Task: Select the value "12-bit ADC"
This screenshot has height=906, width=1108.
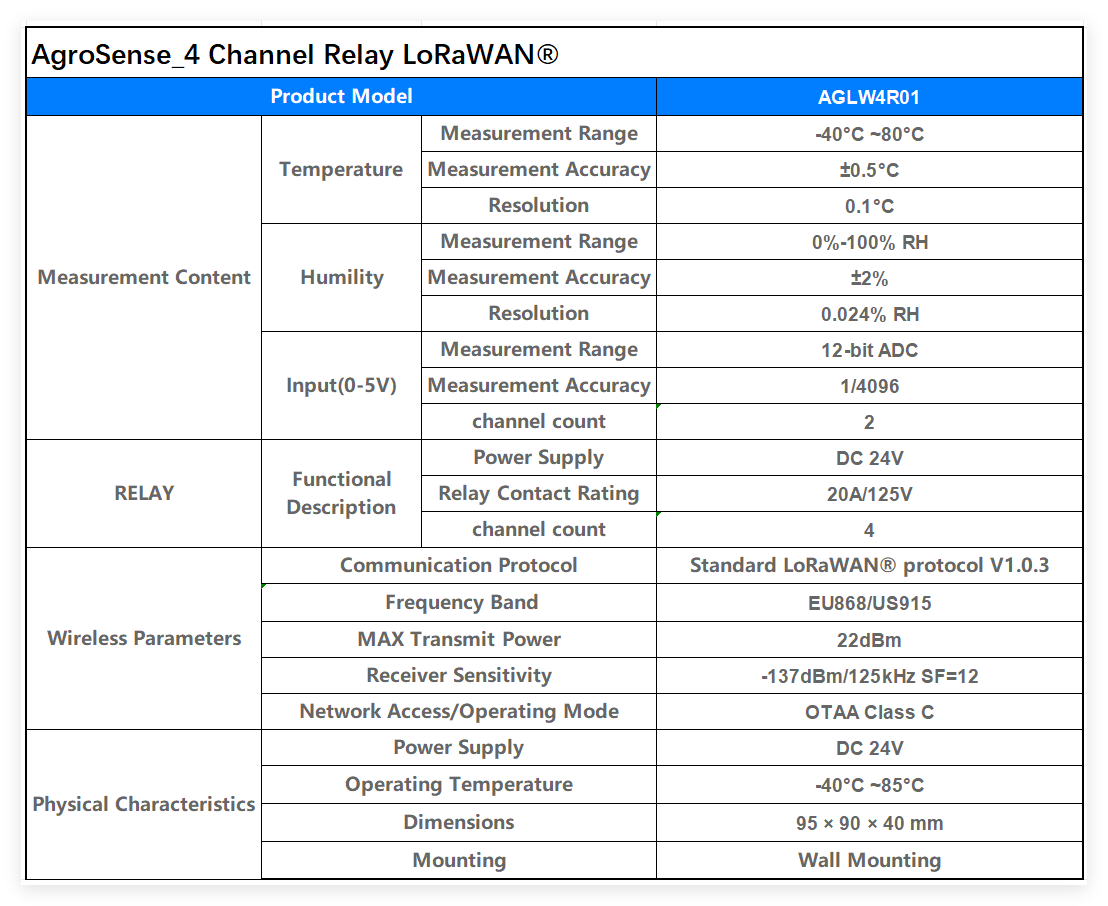Action: coord(869,351)
